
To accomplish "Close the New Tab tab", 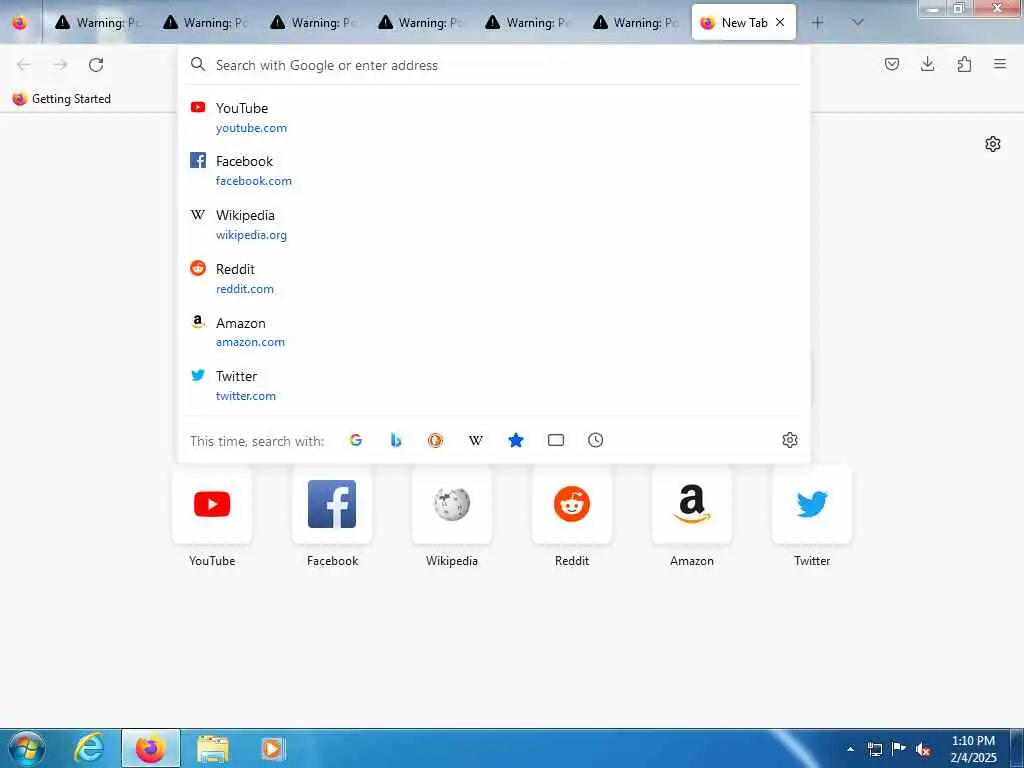I will coord(780,22).
